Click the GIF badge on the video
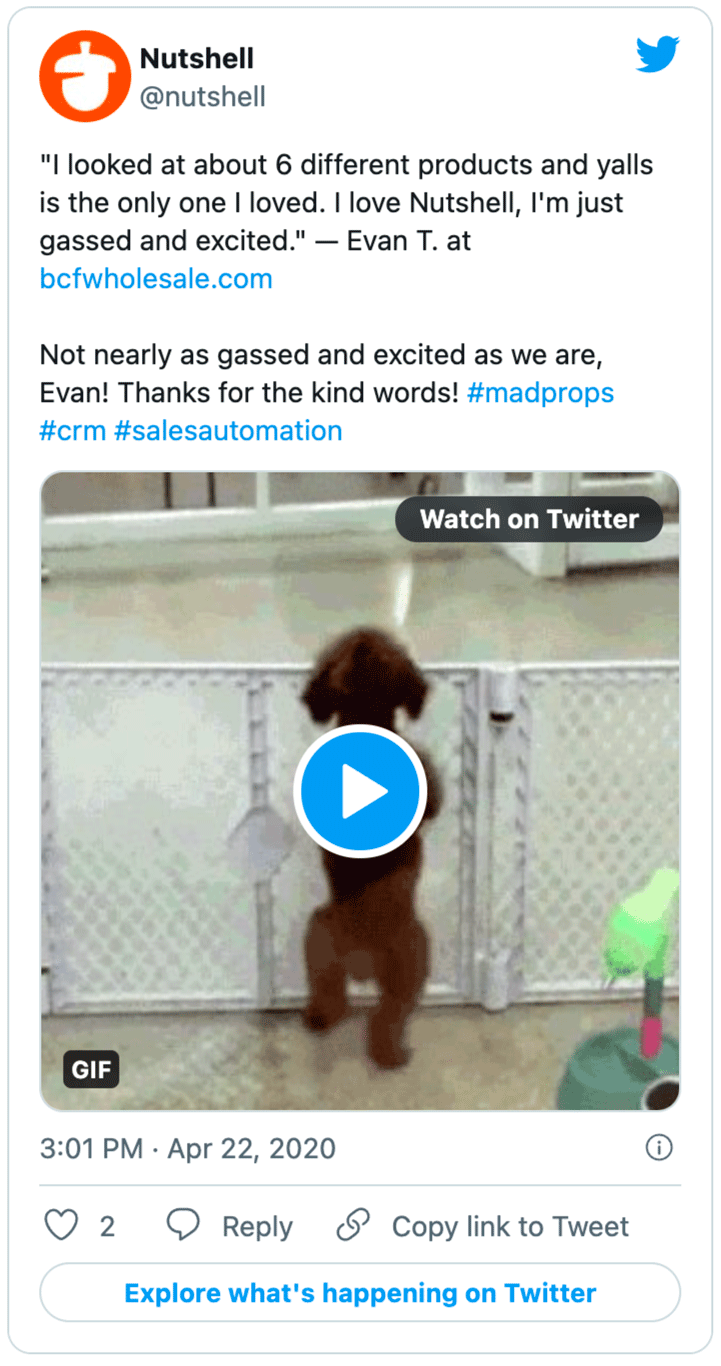Image resolution: width=721 pixels, height=1366 pixels. pos(91,1069)
